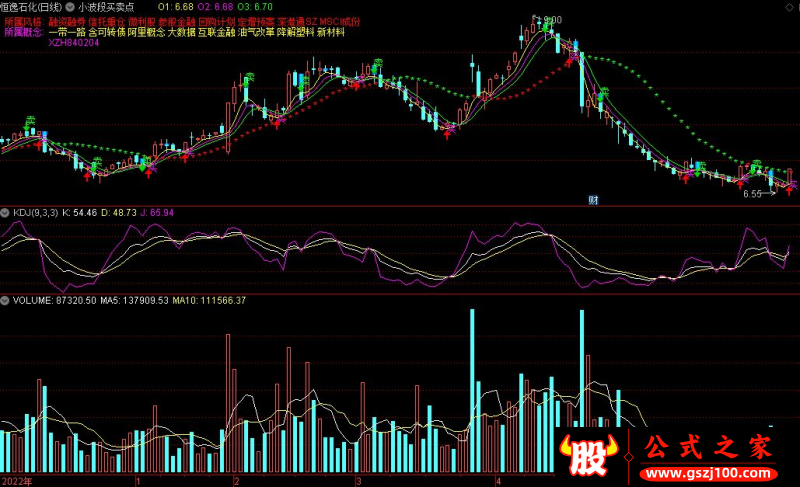This screenshot has width=800, height=487.
Task: Click the 6.55 low price label
Action: coord(752,194)
